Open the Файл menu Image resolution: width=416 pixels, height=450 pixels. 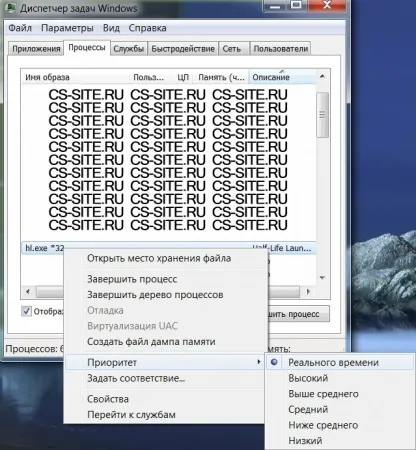point(20,28)
